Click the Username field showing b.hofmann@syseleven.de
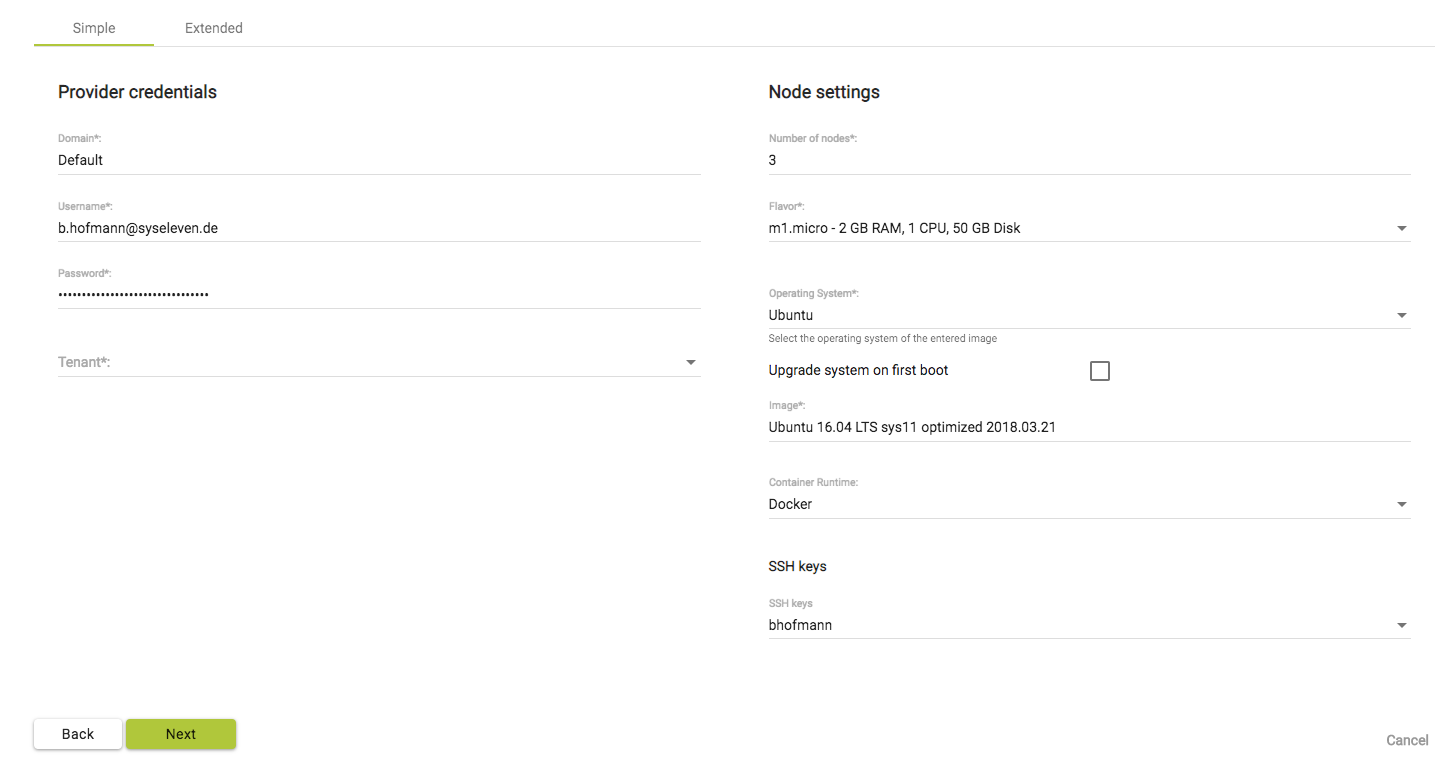 (x=300, y=227)
